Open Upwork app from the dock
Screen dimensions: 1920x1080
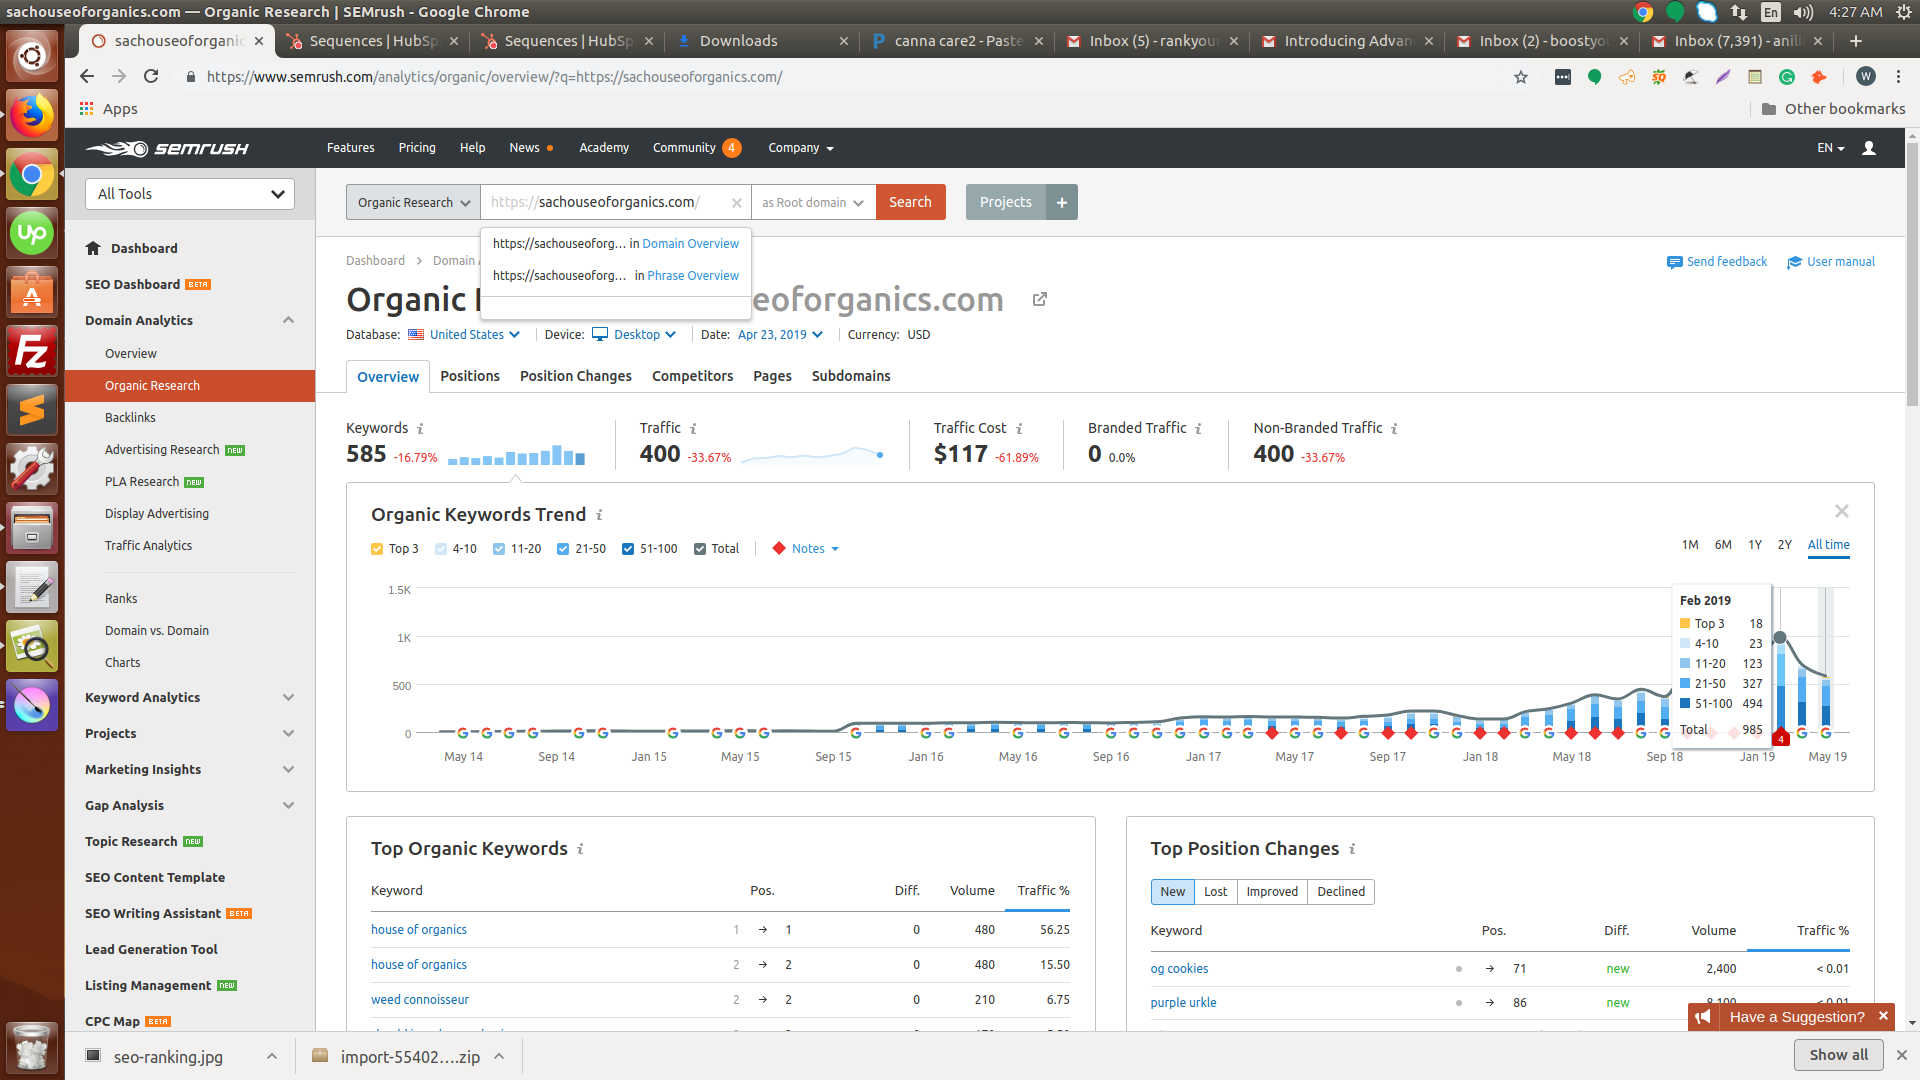coord(32,233)
